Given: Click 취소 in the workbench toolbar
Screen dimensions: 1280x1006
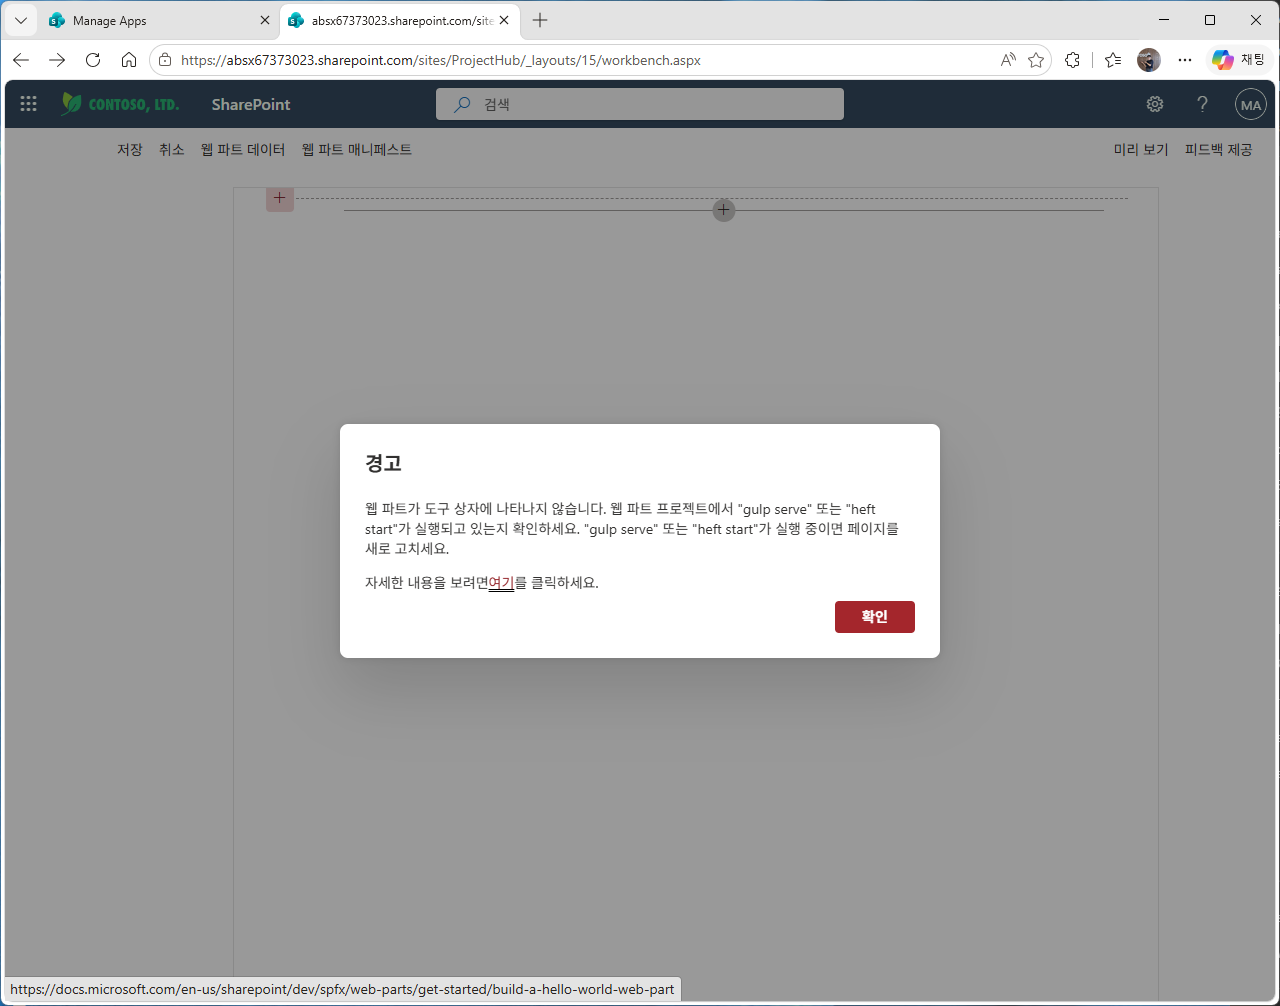Looking at the screenshot, I should click(172, 150).
